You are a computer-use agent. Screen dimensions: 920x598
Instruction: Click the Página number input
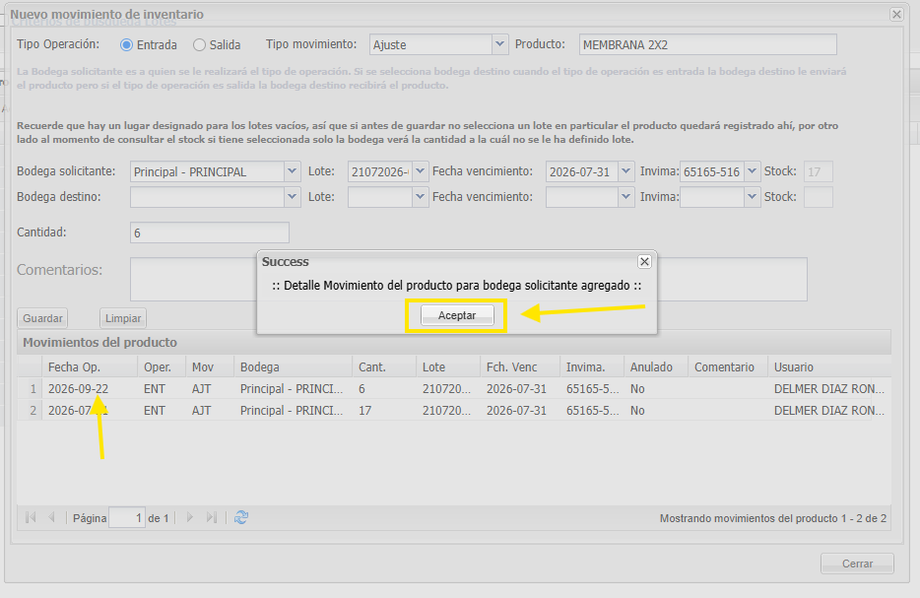coord(127,518)
